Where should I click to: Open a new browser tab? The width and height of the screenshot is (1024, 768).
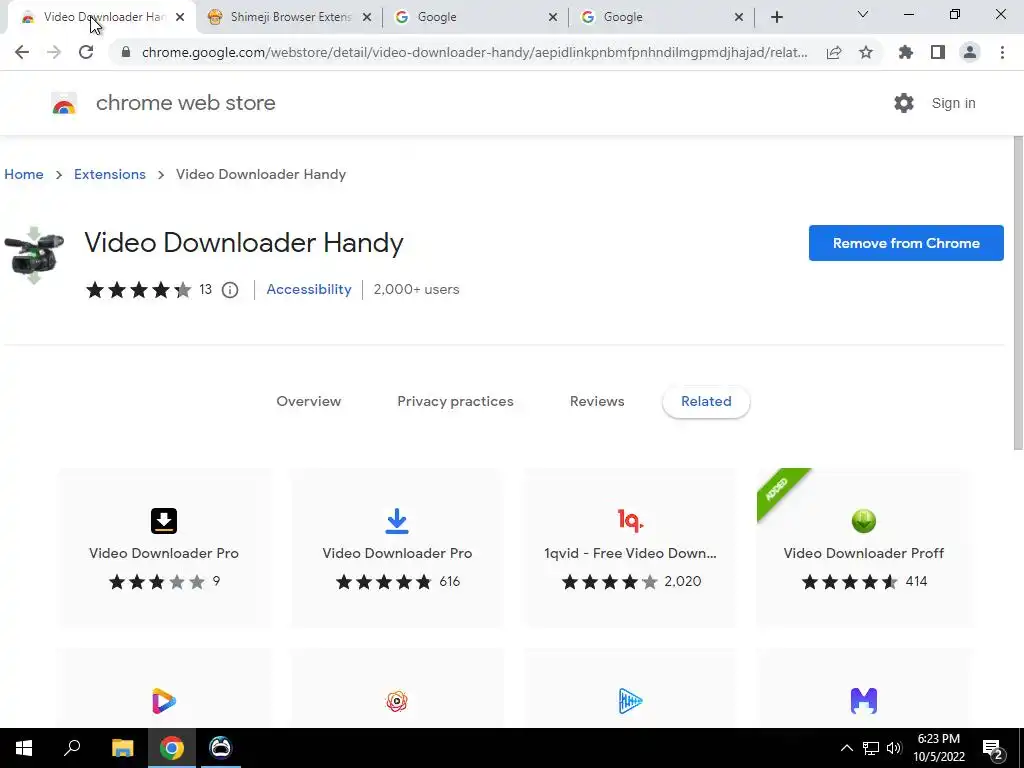point(776,17)
